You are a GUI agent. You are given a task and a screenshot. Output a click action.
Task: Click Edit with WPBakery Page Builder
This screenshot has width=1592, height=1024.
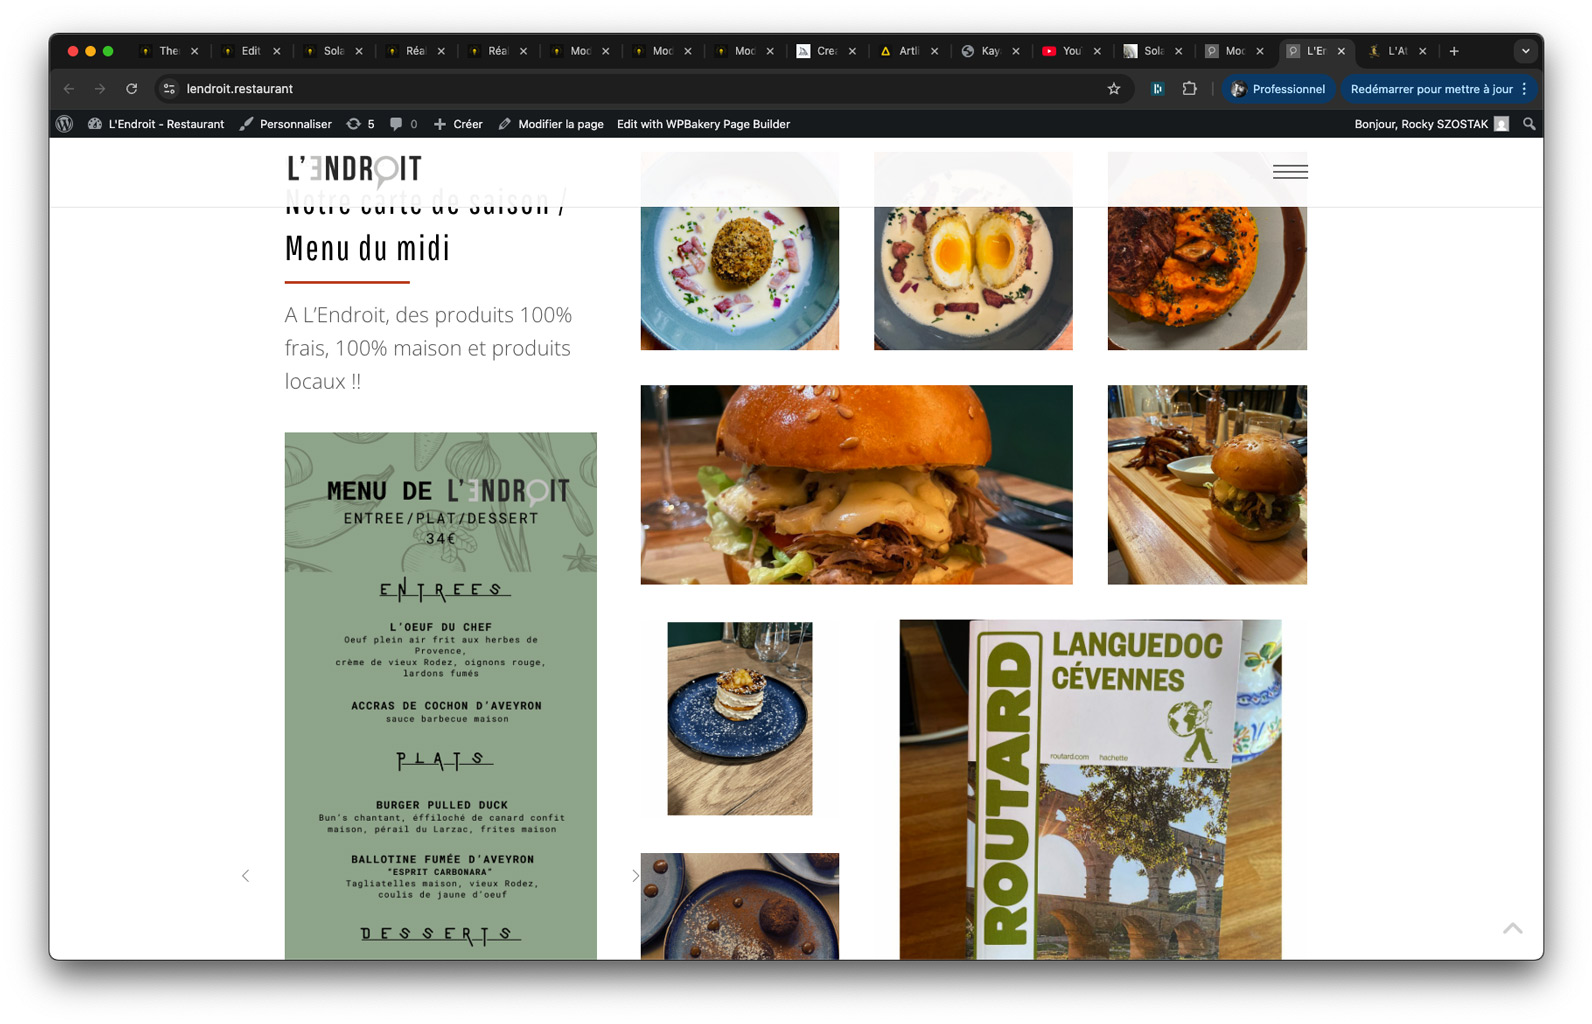(x=703, y=124)
